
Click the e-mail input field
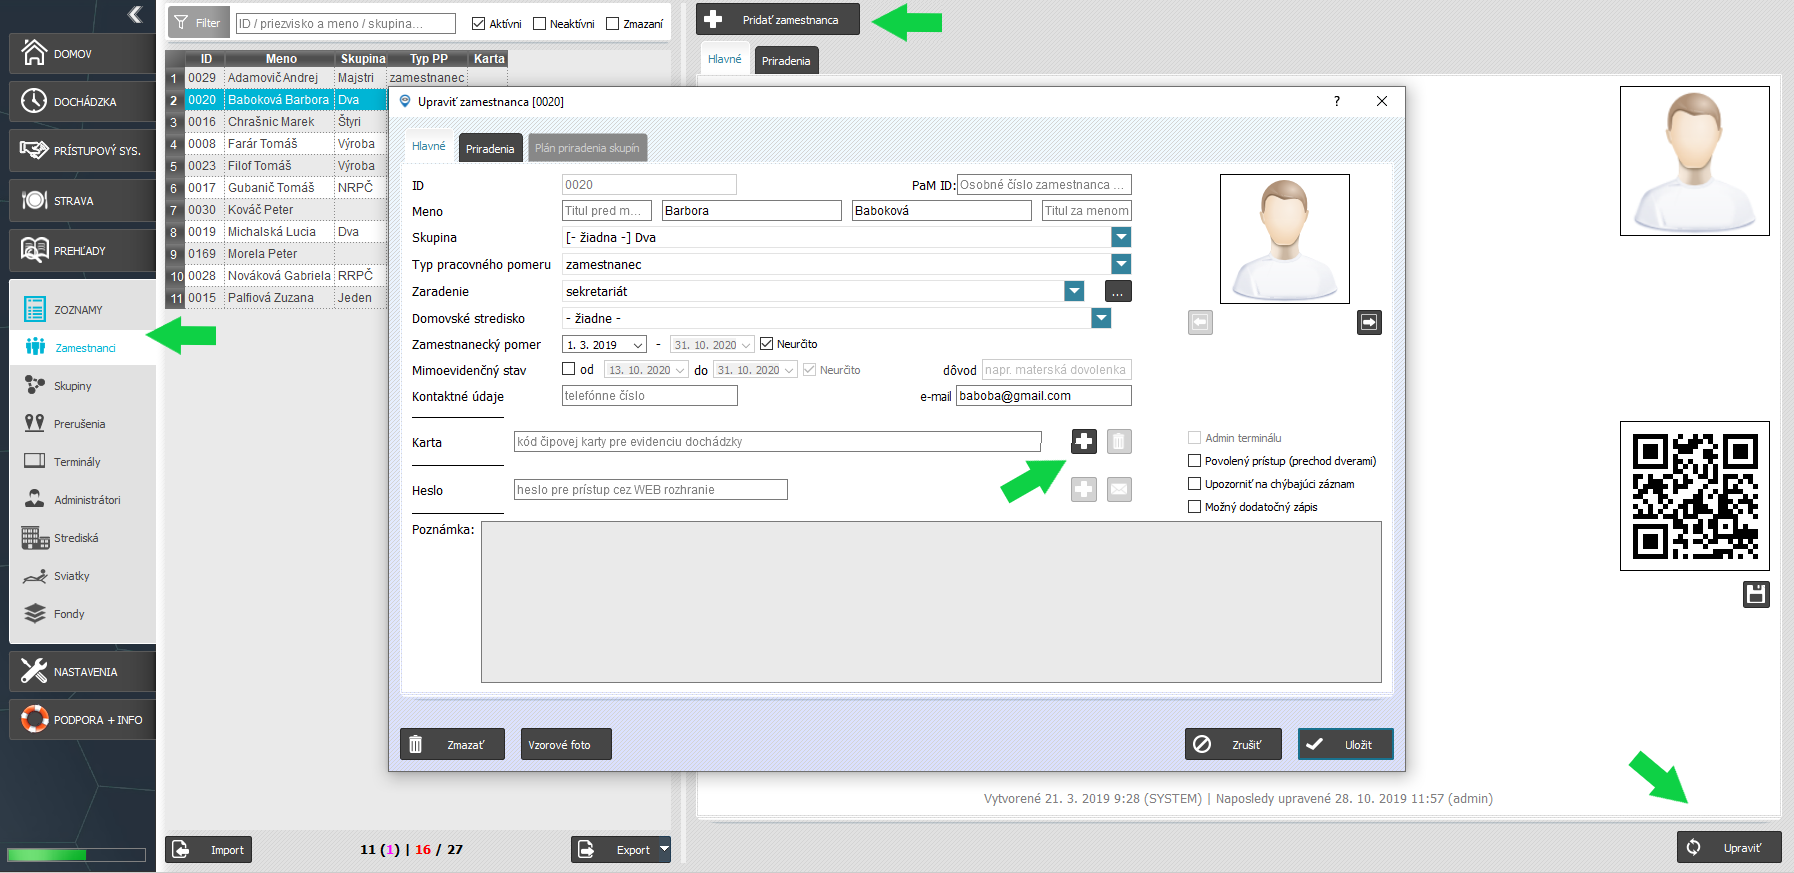tap(1043, 396)
